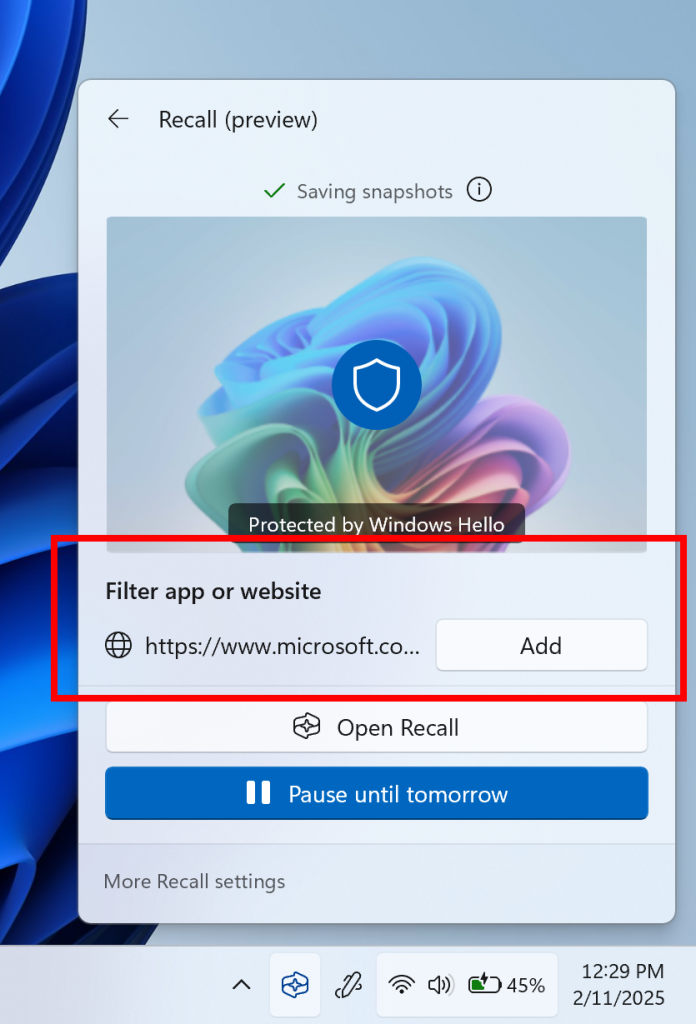696x1024 pixels.
Task: Click the Wi-Fi network icon
Action: 402,985
